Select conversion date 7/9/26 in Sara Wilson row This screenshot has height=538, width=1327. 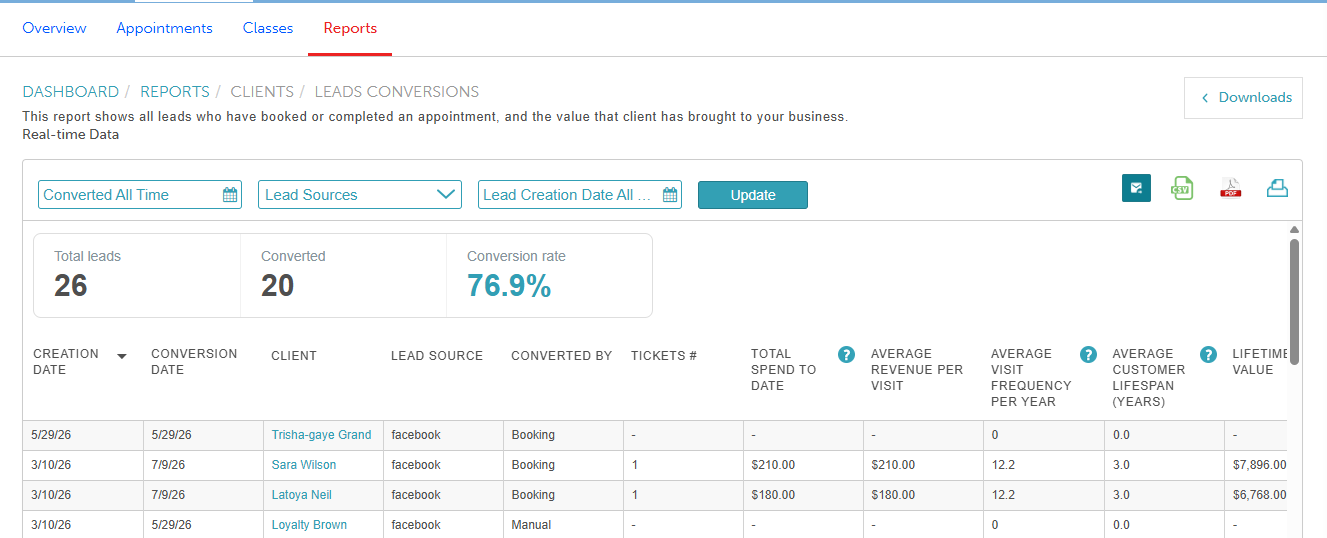coord(167,465)
